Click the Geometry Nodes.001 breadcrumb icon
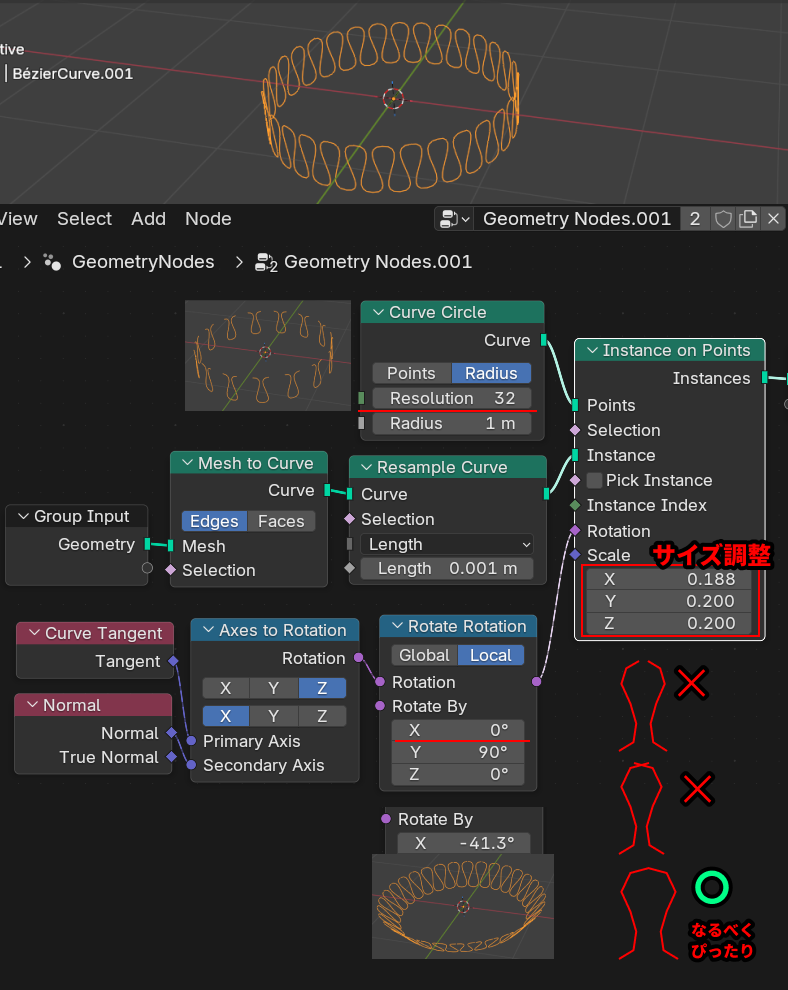 point(267,262)
